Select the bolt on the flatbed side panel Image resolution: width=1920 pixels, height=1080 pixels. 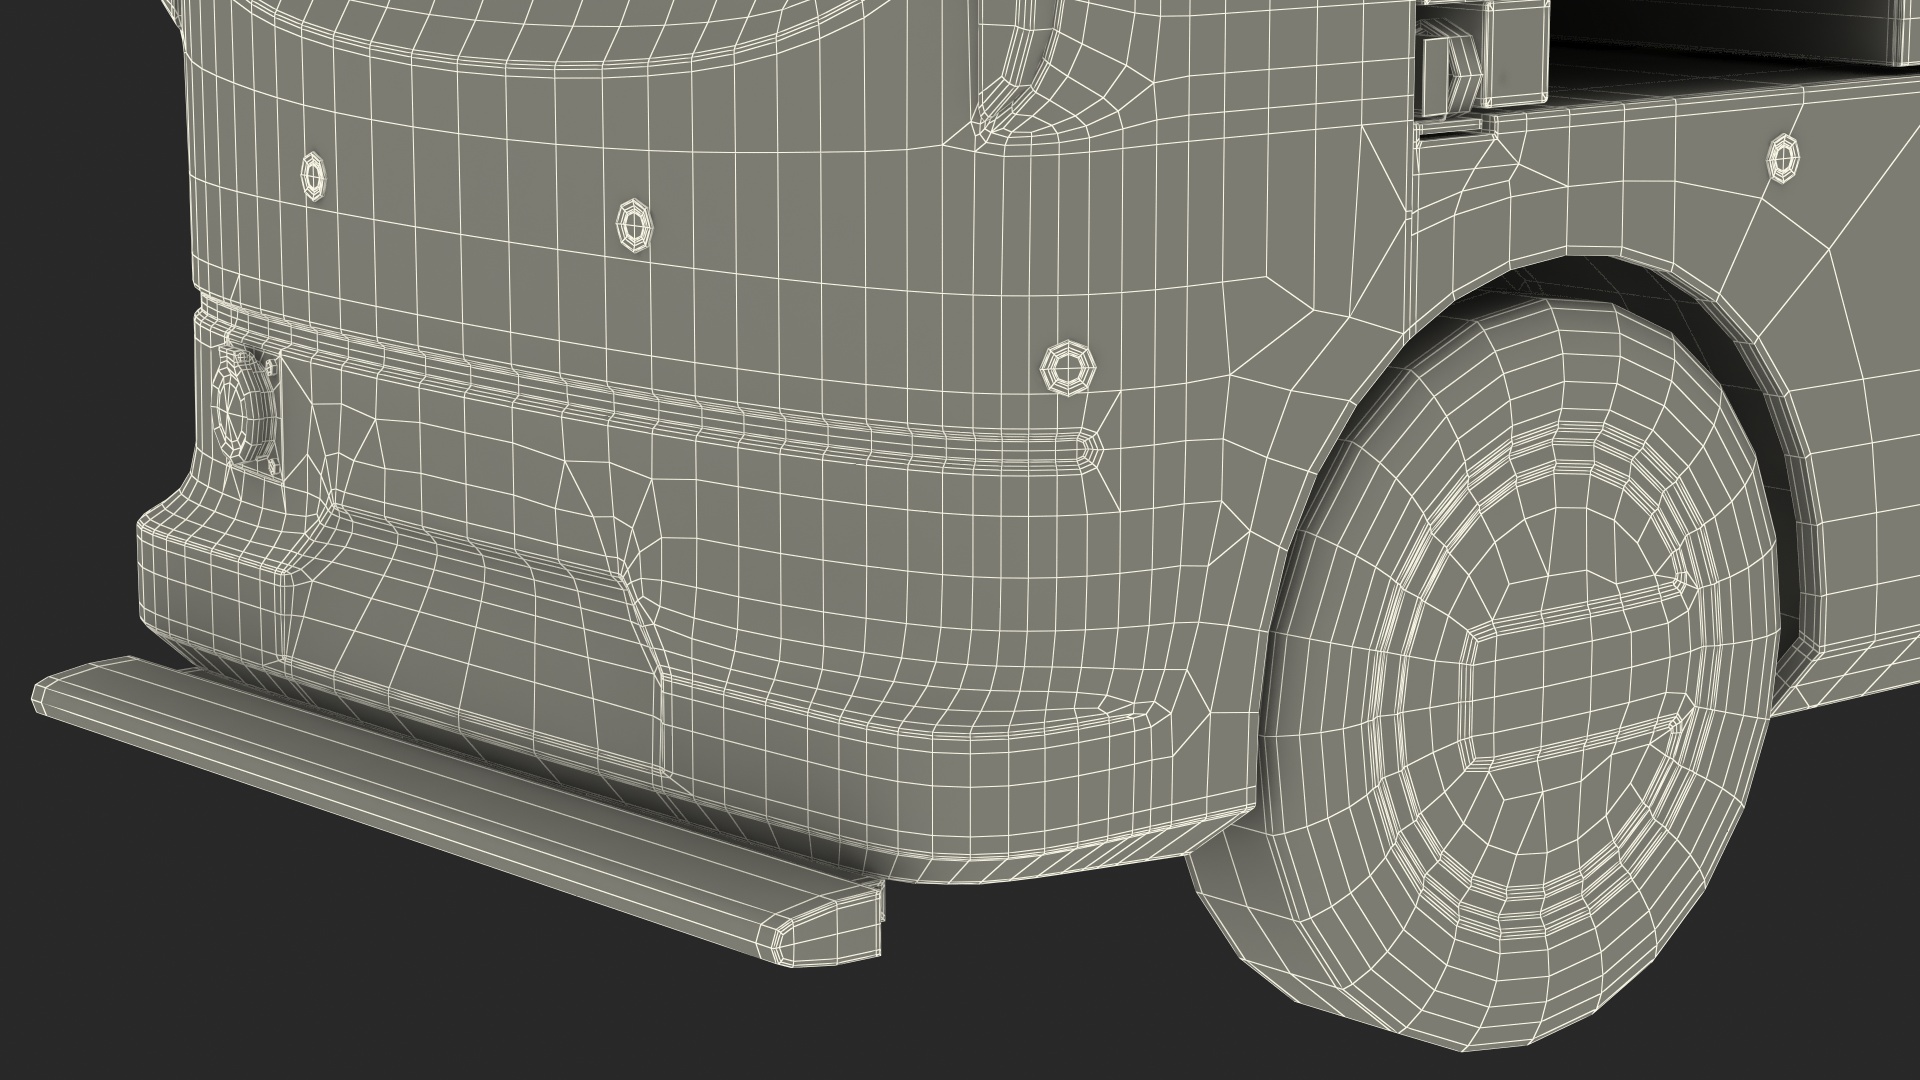click(1783, 158)
